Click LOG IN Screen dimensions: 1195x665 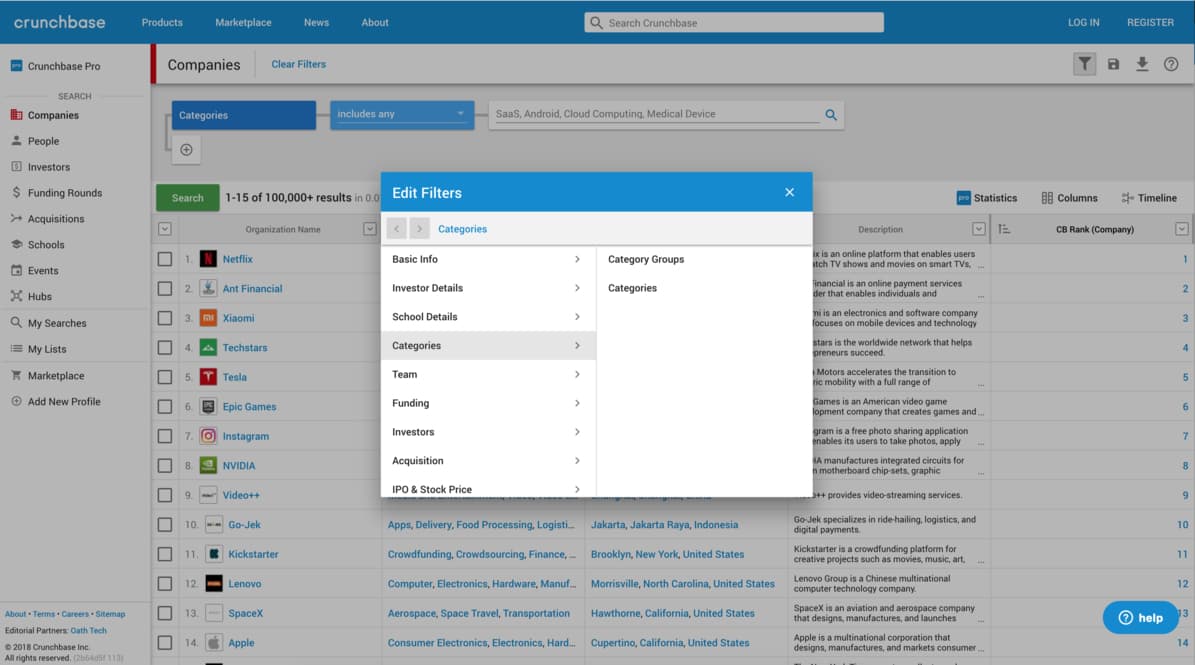pos(1083,22)
